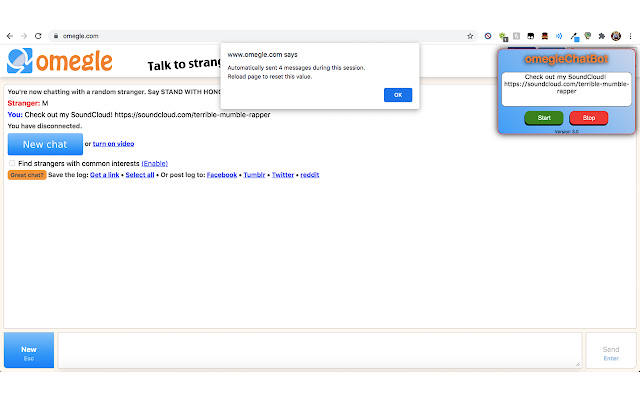Image resolution: width=640 pixels, height=400 pixels.
Task: Click Select all for the chat log
Action: tap(140, 175)
